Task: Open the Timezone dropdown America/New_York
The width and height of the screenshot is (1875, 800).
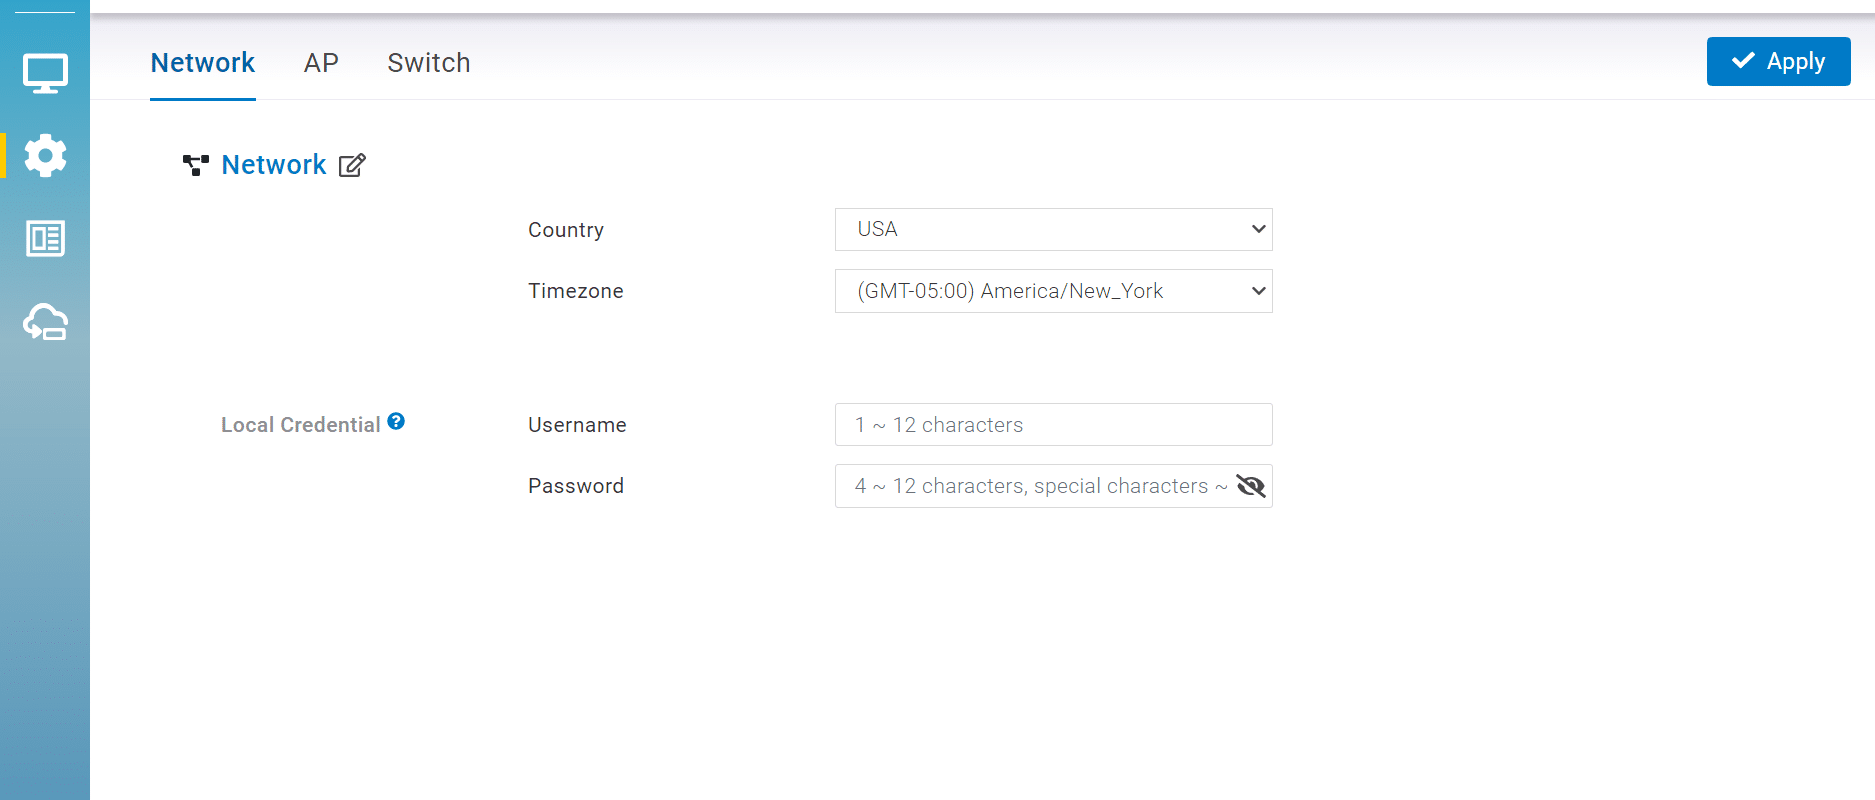Action: [1053, 291]
